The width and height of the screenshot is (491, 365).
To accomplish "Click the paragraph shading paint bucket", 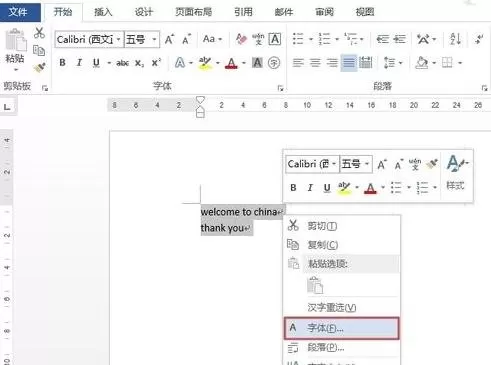I will coord(422,63).
